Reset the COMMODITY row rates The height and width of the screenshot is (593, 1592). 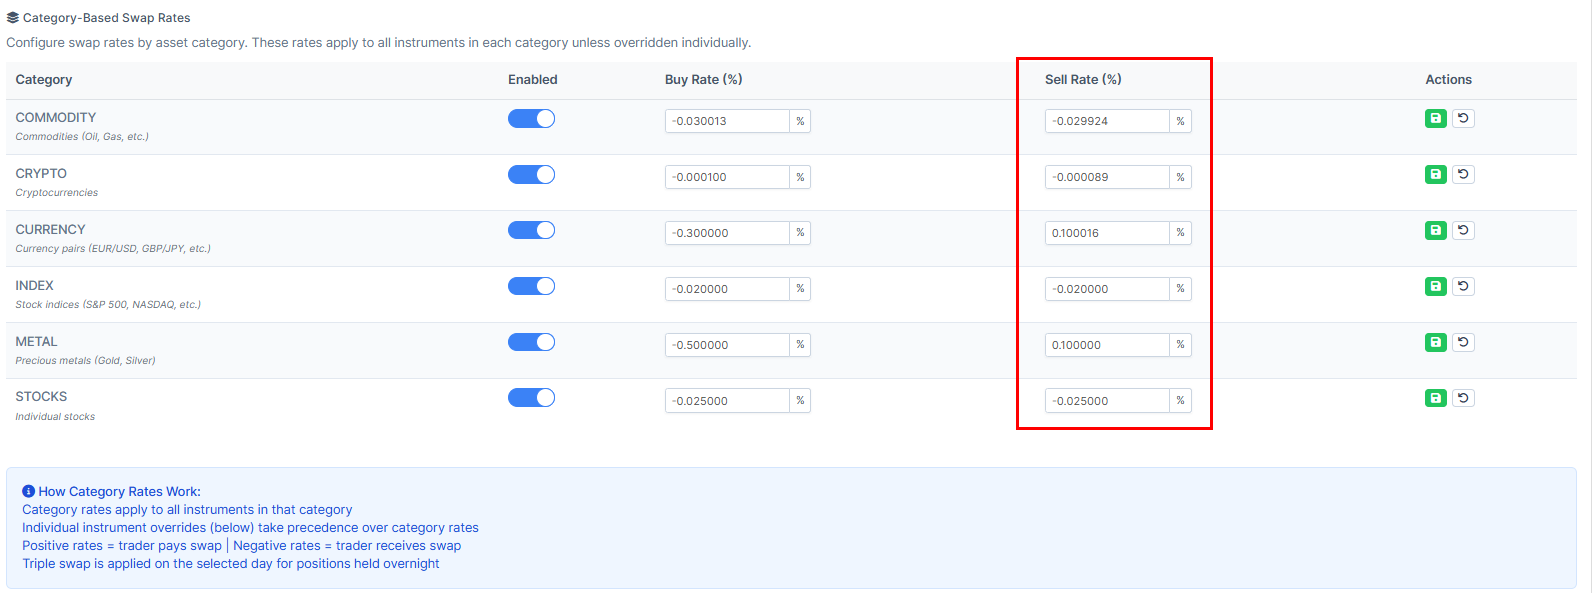tap(1463, 119)
